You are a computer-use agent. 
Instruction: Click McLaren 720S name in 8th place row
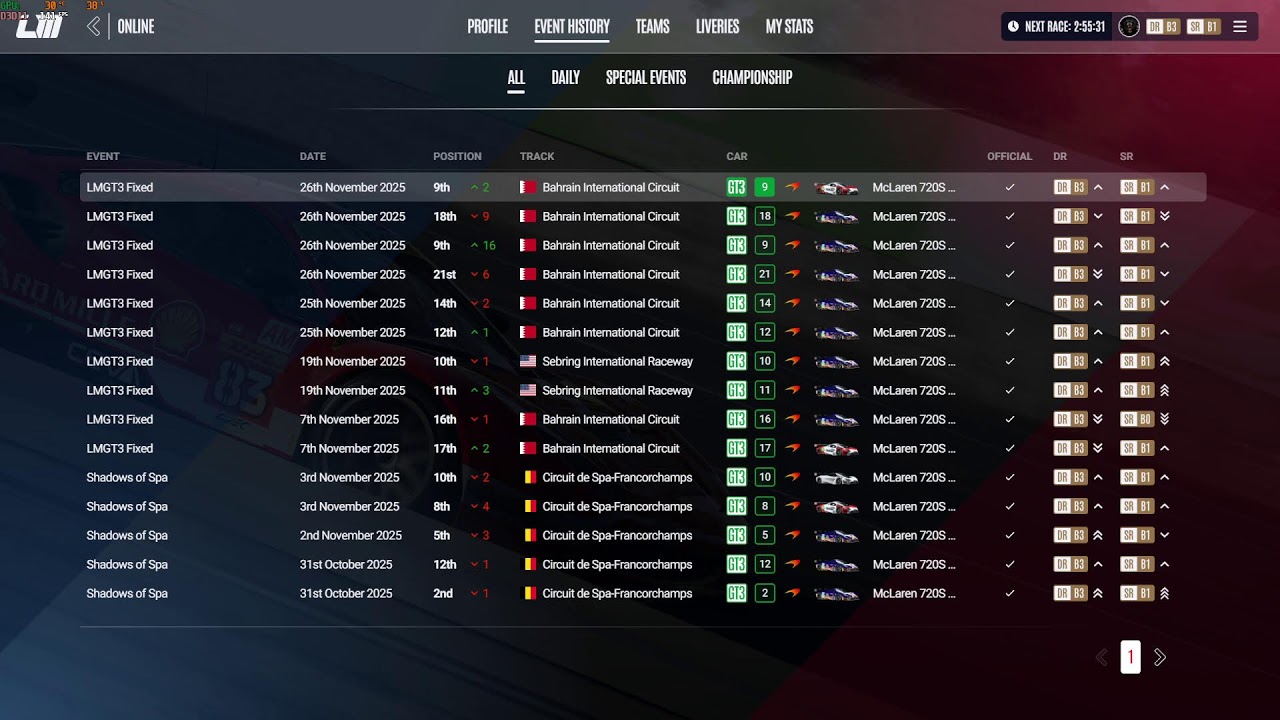click(914, 506)
